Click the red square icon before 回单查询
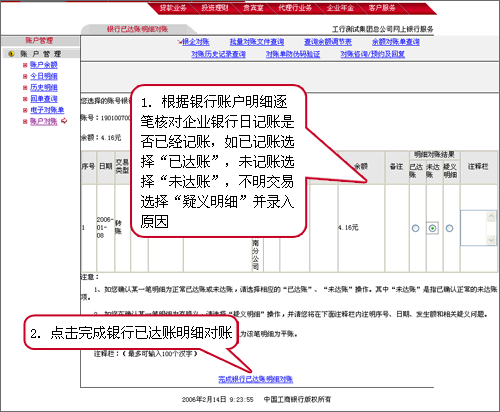This screenshot has width=500, height=412. (25, 99)
